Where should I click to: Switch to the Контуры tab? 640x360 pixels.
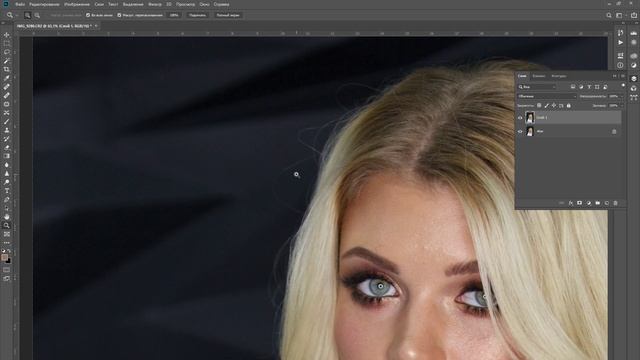click(559, 76)
